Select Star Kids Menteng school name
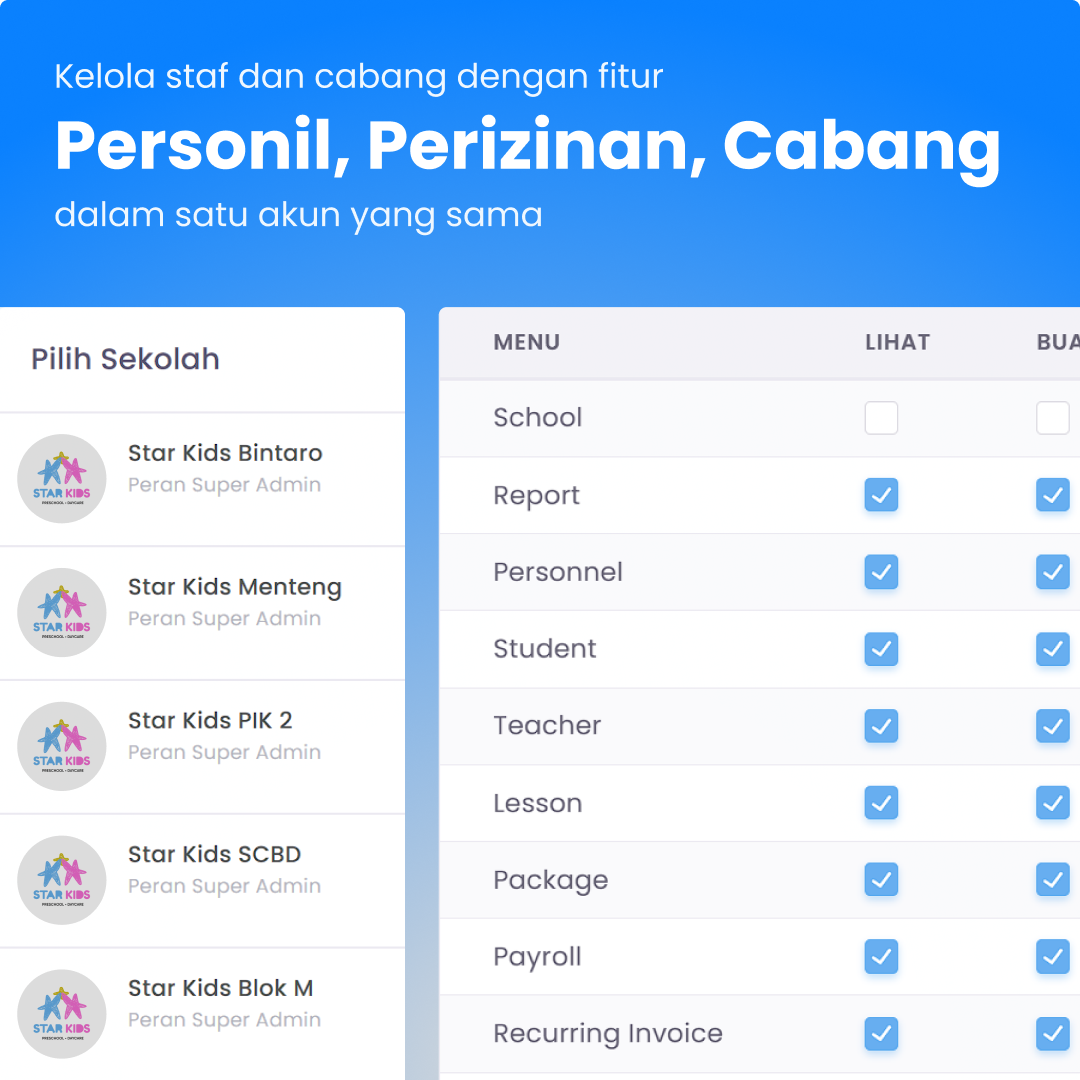This screenshot has width=1080, height=1080. pyautogui.click(x=235, y=587)
